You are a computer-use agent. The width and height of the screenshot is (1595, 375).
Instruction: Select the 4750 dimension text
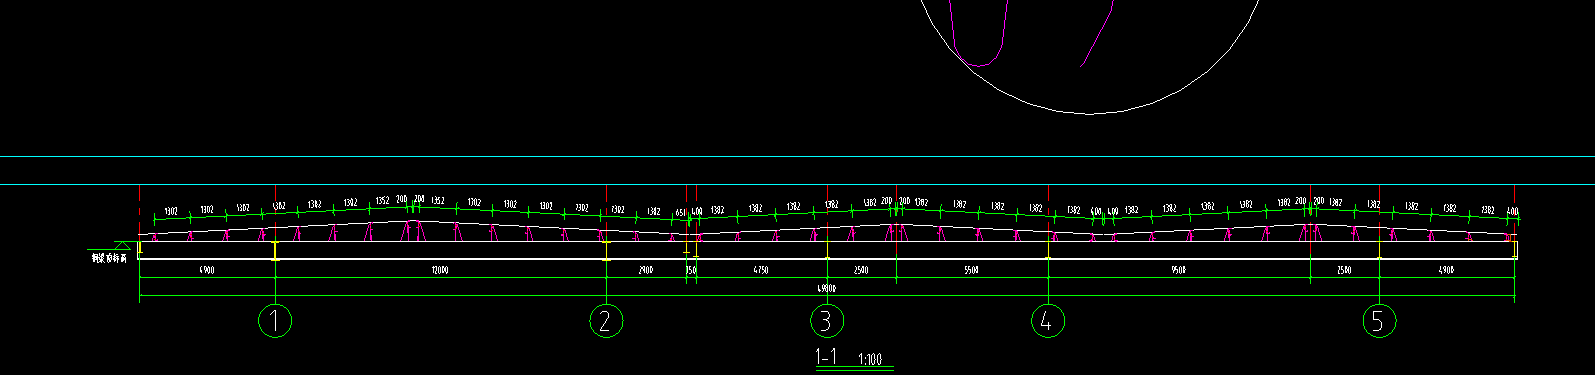pos(760,270)
